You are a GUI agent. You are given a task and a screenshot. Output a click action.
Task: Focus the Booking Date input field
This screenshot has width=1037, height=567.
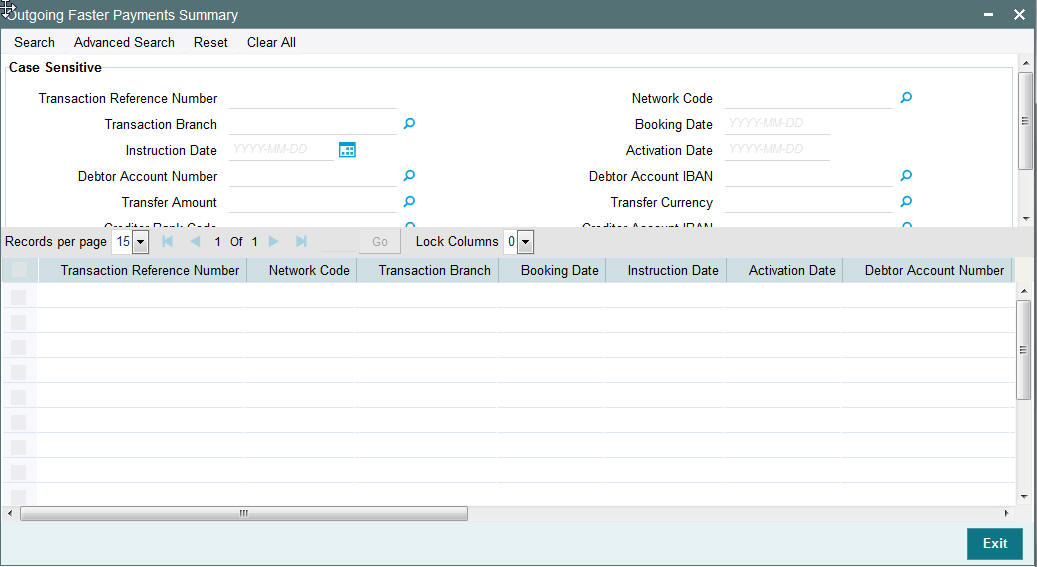pyautogui.click(x=777, y=124)
